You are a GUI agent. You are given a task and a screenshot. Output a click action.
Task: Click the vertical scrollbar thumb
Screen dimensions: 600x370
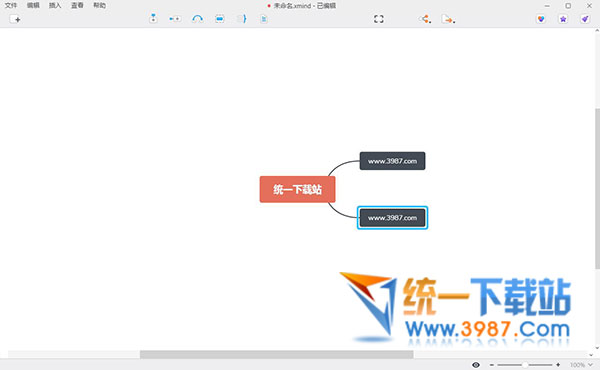[x=597, y=188]
